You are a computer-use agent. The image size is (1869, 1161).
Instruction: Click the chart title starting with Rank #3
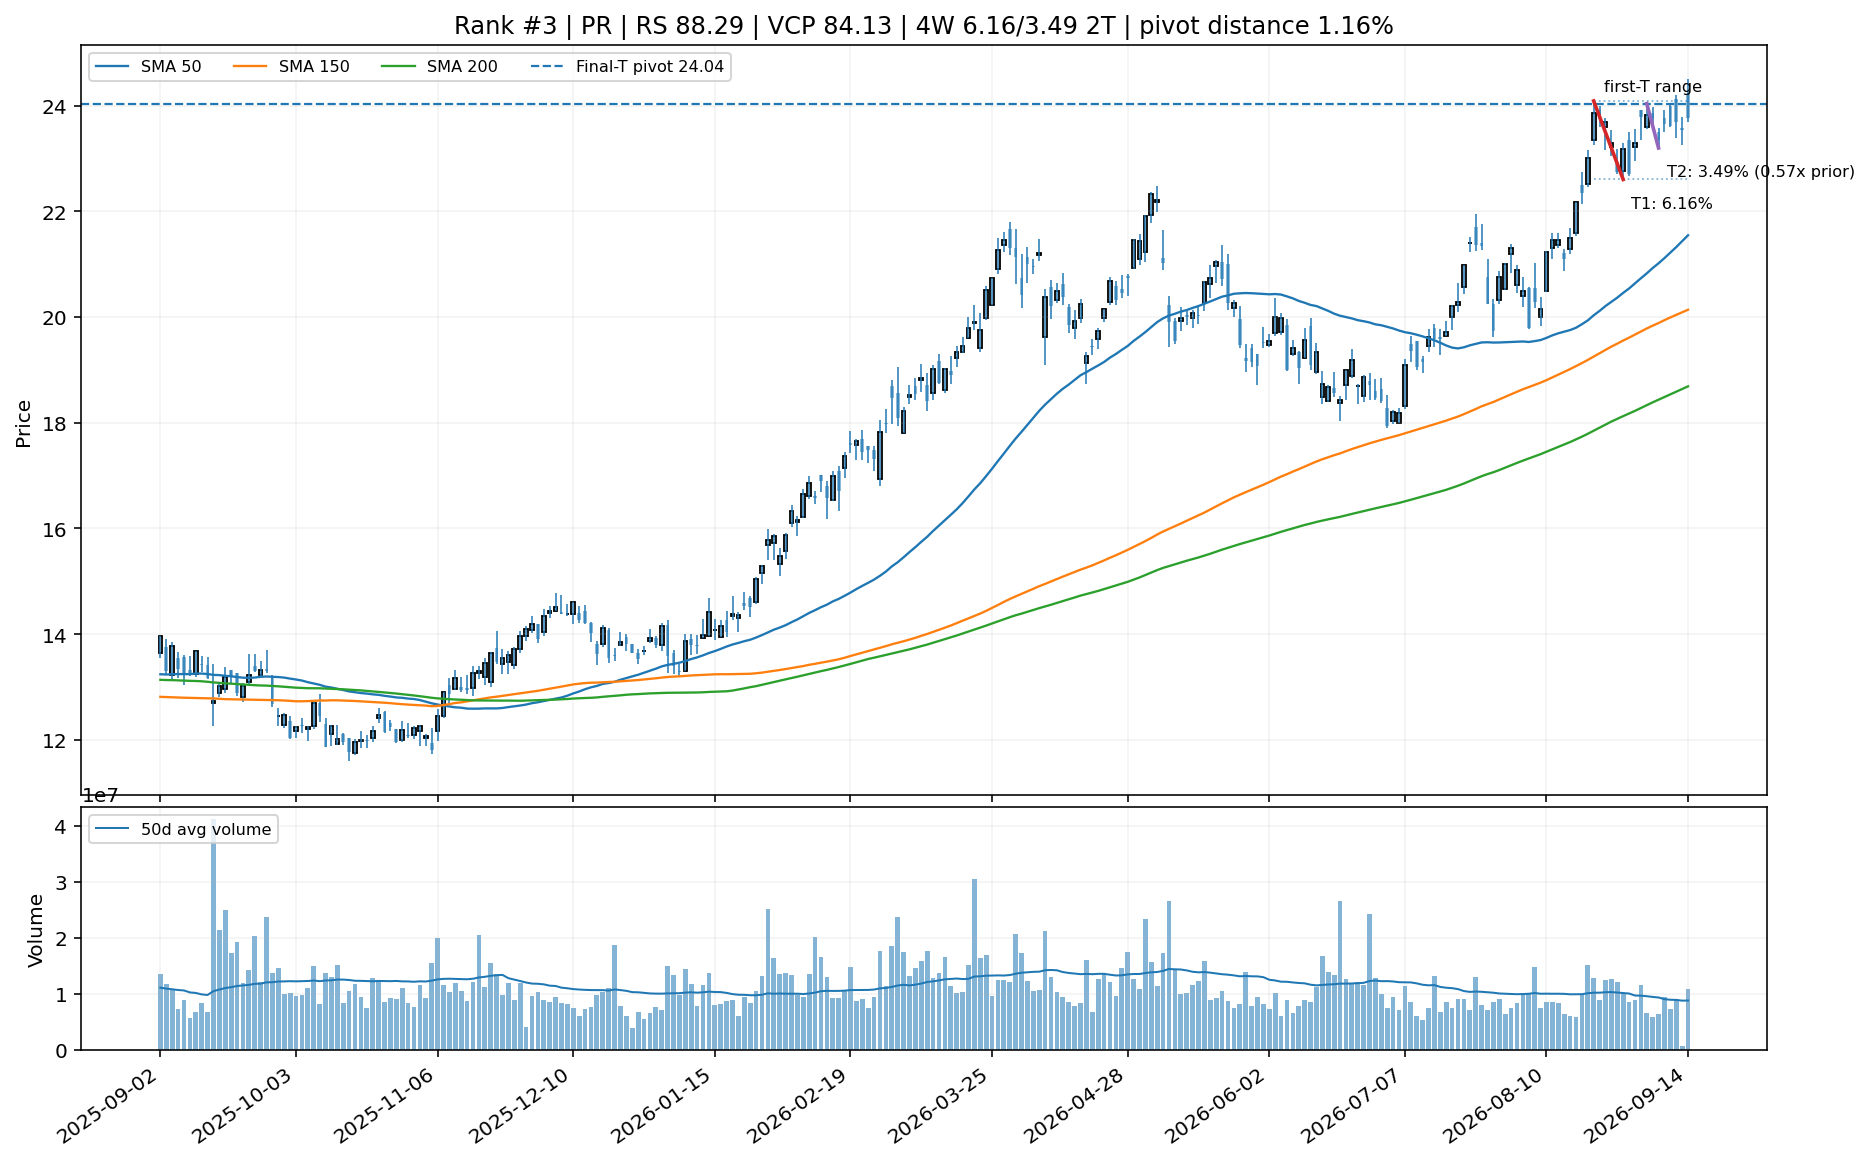(x=923, y=26)
